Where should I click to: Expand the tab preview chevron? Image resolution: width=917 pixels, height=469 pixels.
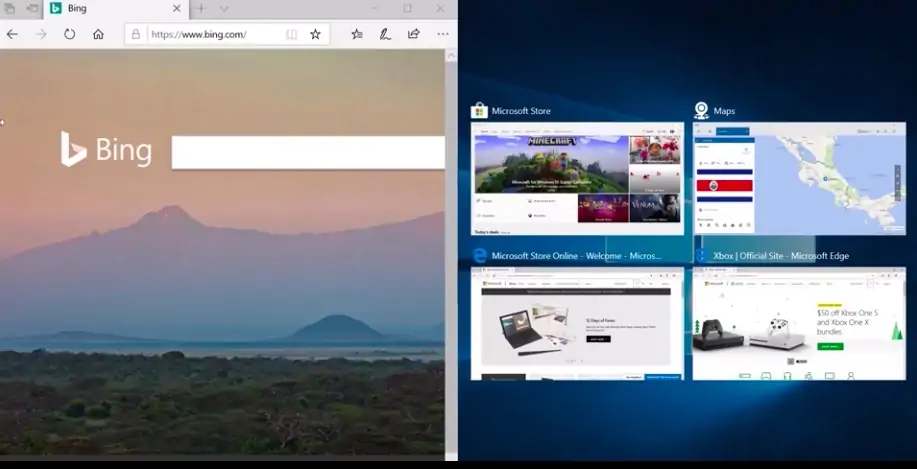coord(224,8)
